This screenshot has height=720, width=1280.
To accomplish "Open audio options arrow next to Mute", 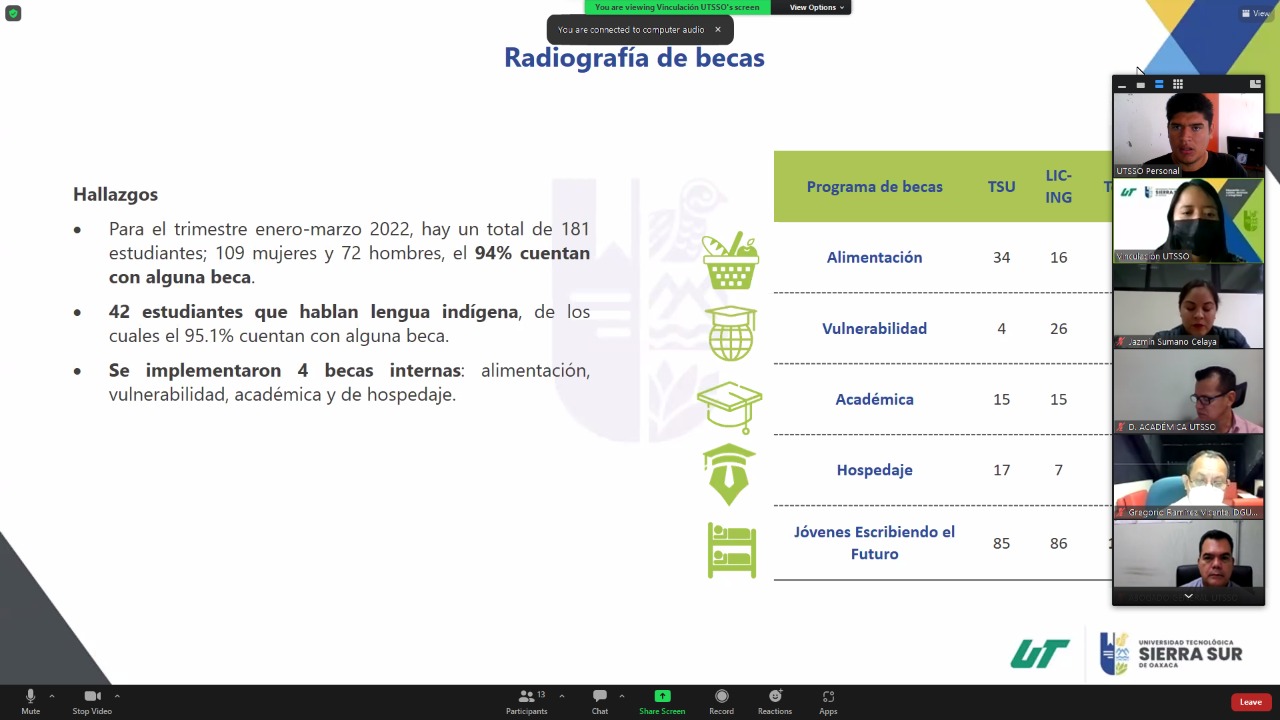I will point(52,696).
